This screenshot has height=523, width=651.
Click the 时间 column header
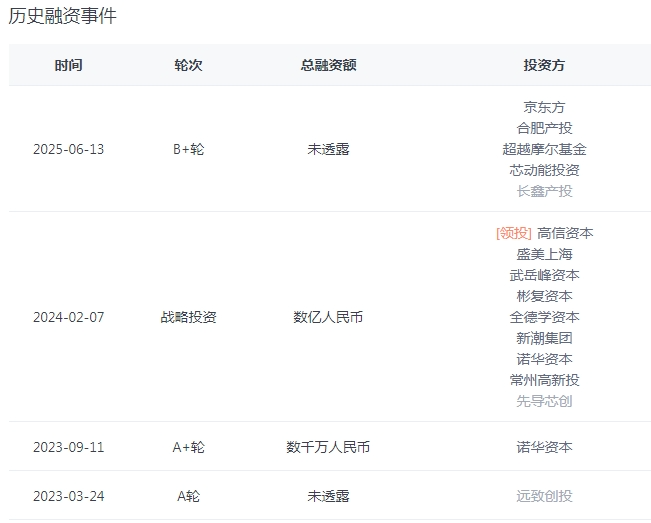click(x=69, y=65)
